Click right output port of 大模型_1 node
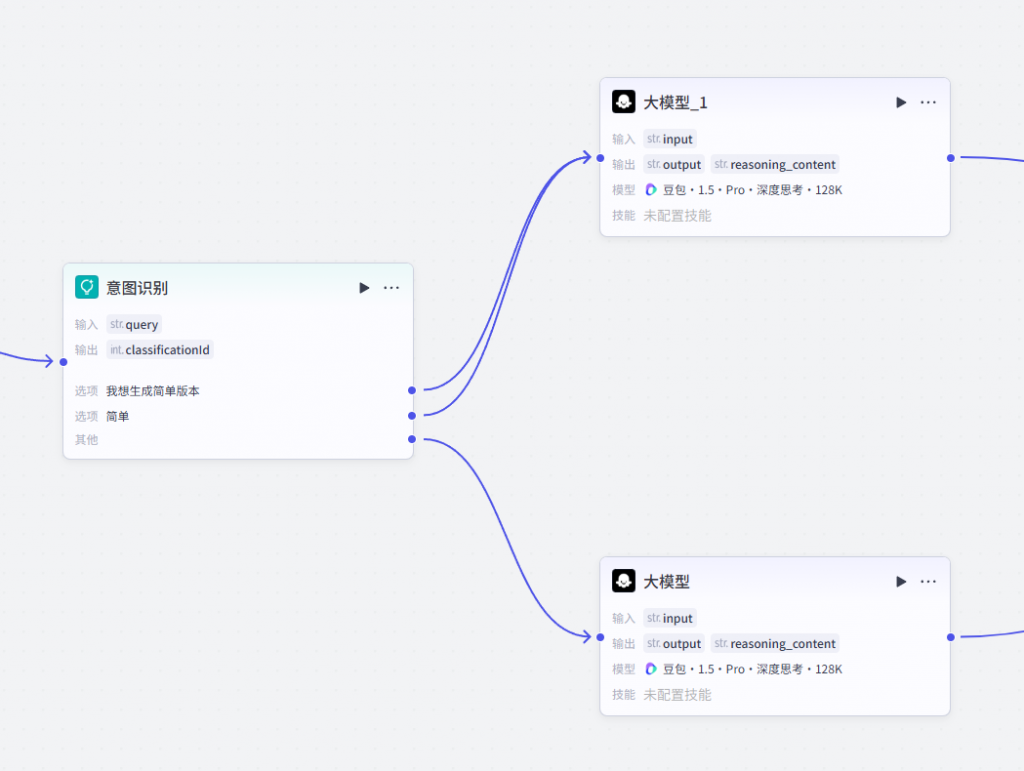 [x=951, y=158]
